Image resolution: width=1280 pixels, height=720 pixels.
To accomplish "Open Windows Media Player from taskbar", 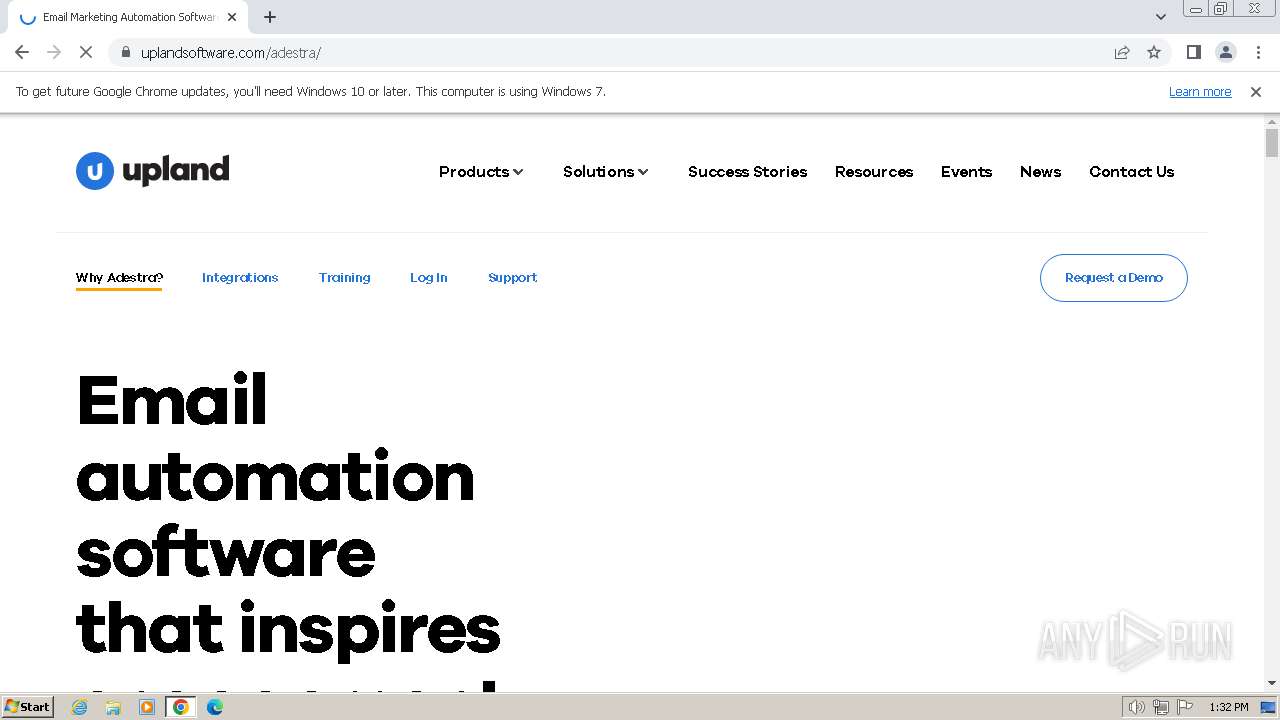I will point(147,707).
